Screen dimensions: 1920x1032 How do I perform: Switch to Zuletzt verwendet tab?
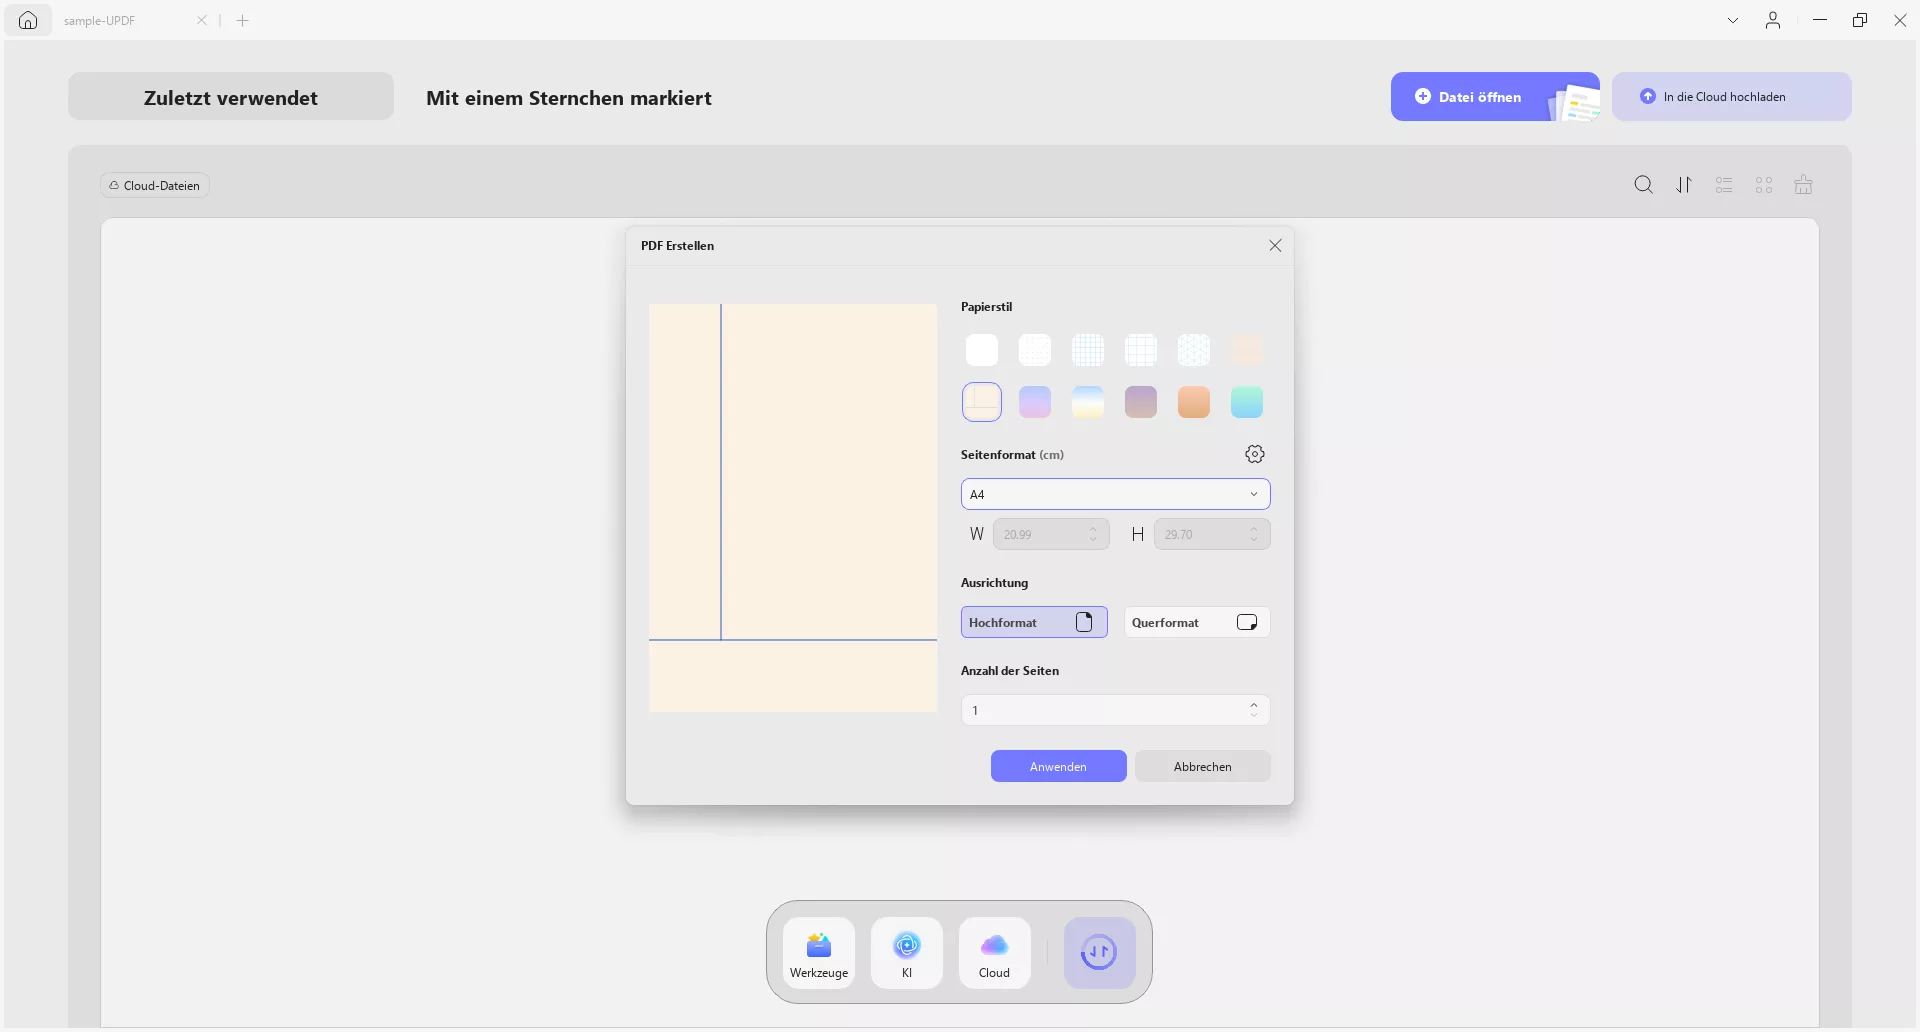[231, 97]
